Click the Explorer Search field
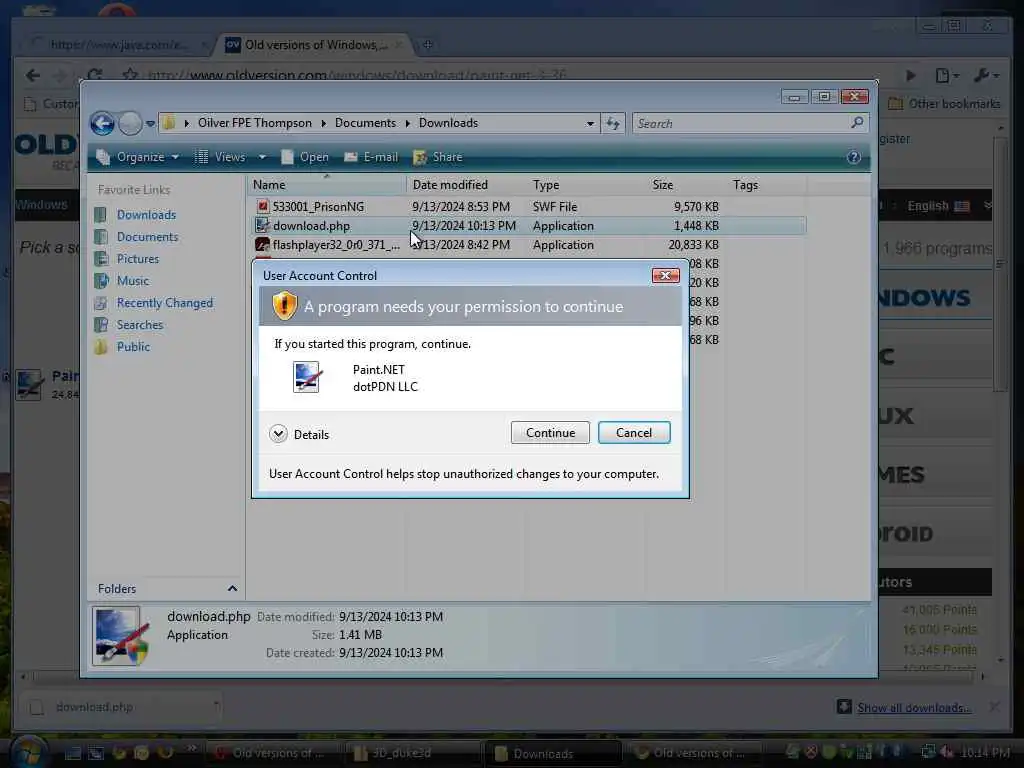 tap(750, 123)
